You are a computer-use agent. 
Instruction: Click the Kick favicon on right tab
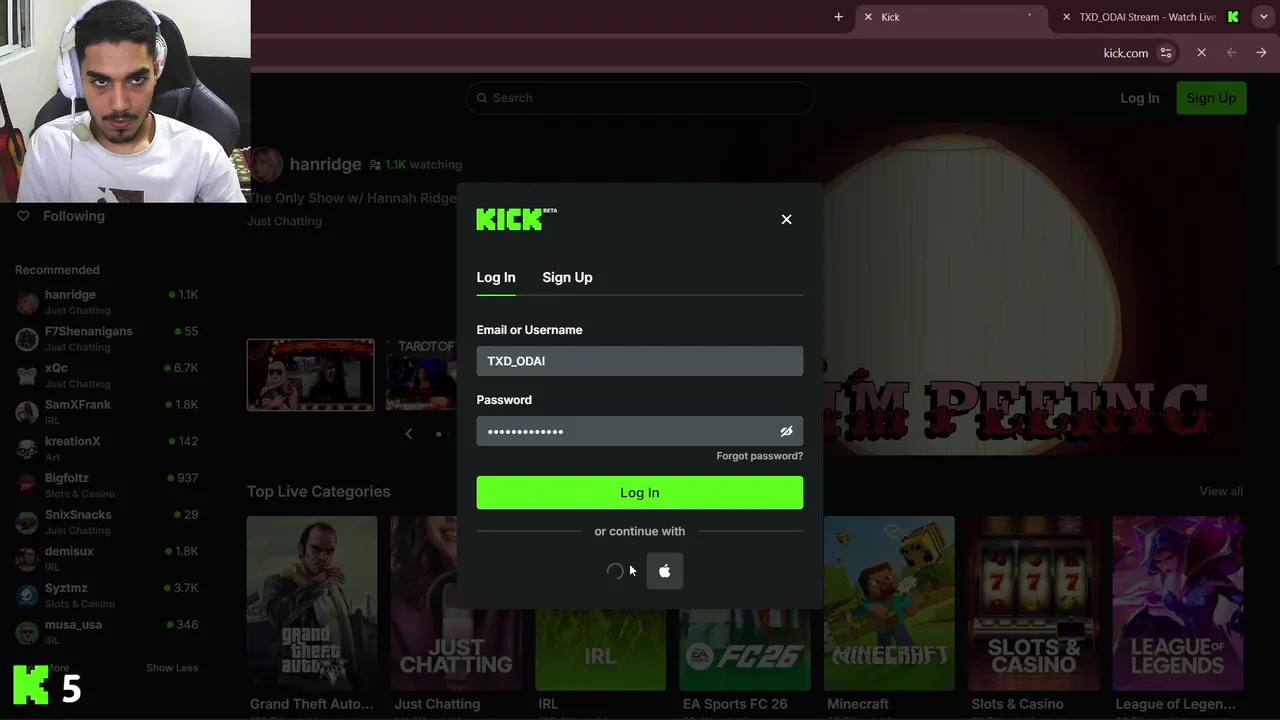tap(1233, 17)
